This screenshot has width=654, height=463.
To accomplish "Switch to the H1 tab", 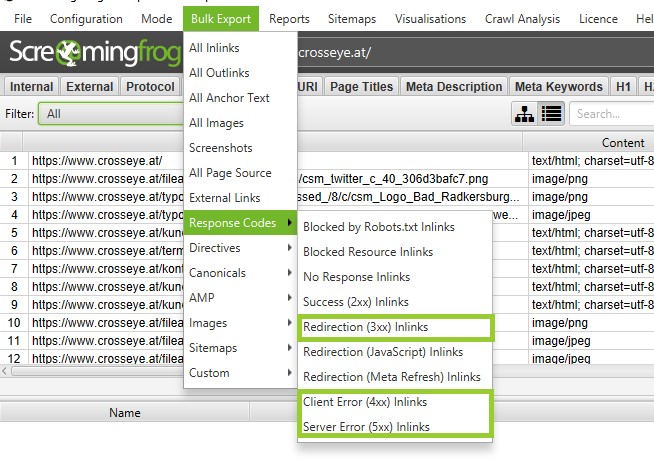I will coord(623,86).
